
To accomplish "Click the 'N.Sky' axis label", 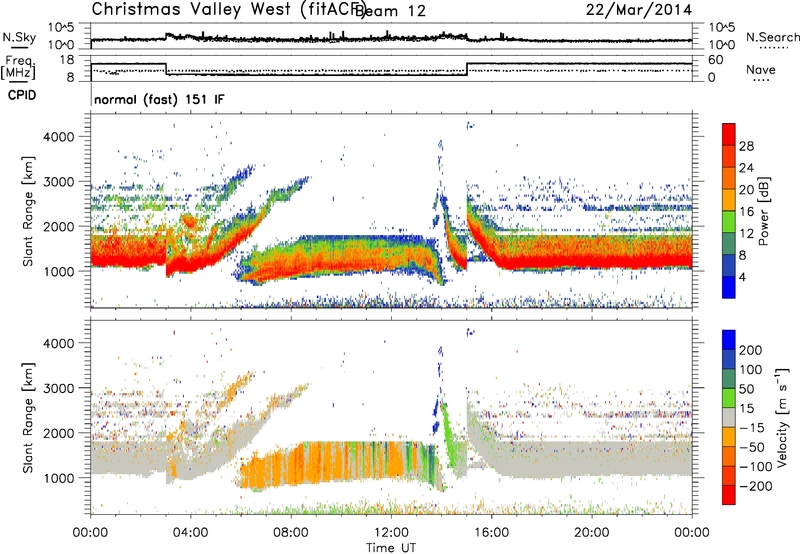I will pyautogui.click(x=19, y=38).
